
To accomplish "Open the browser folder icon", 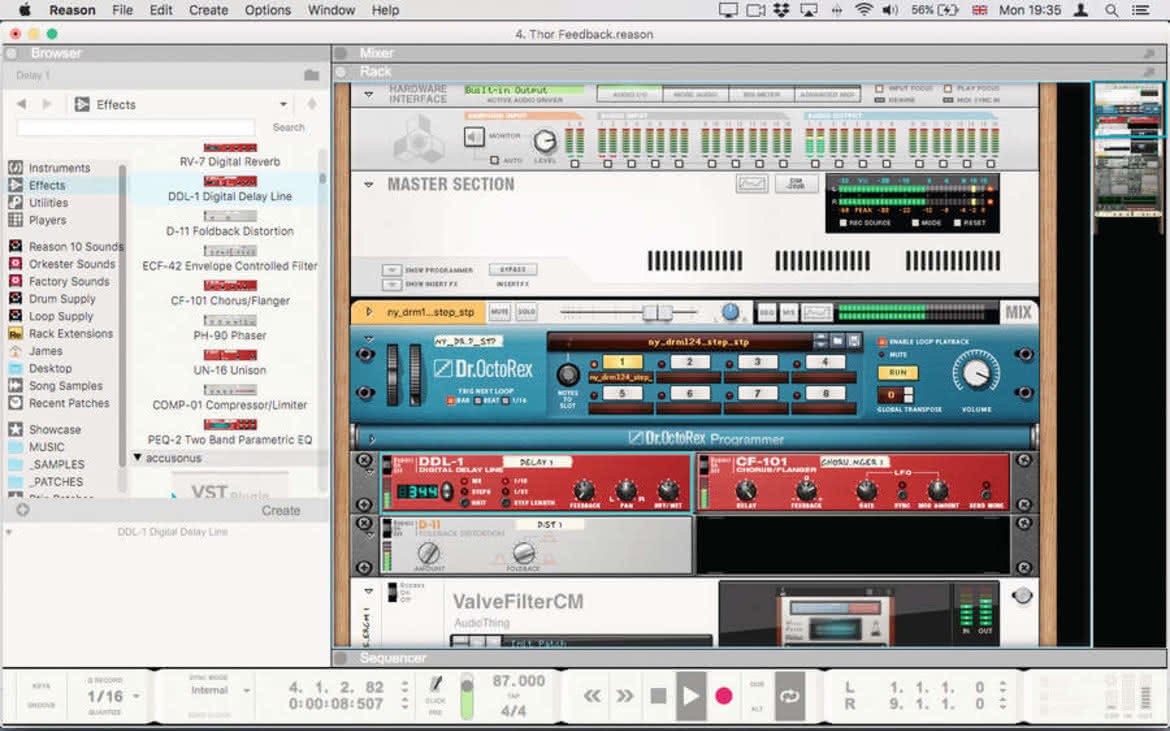I will (312, 75).
